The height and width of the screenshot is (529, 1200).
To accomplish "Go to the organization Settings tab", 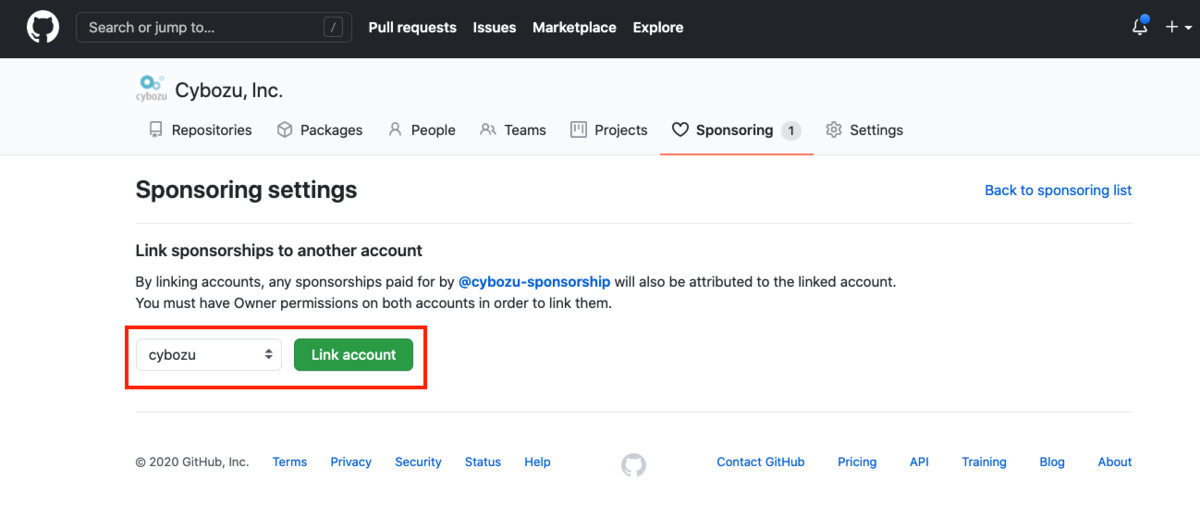I will pos(864,130).
